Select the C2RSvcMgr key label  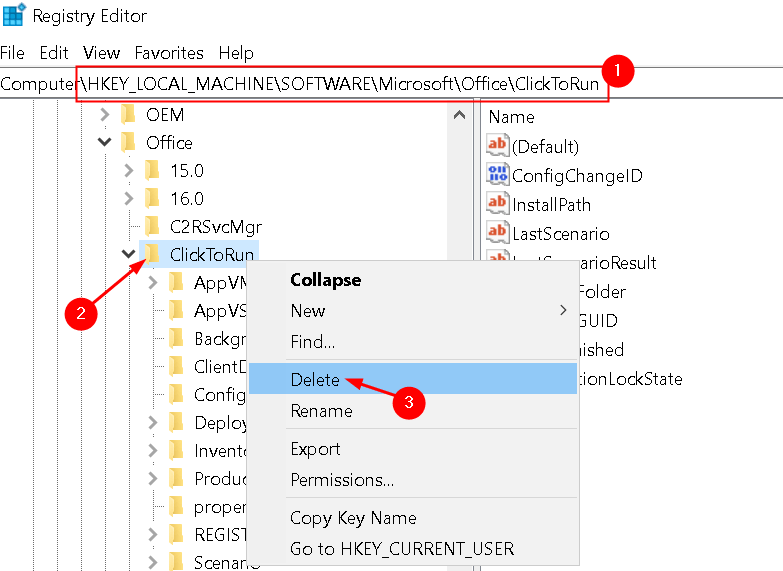[216, 227]
